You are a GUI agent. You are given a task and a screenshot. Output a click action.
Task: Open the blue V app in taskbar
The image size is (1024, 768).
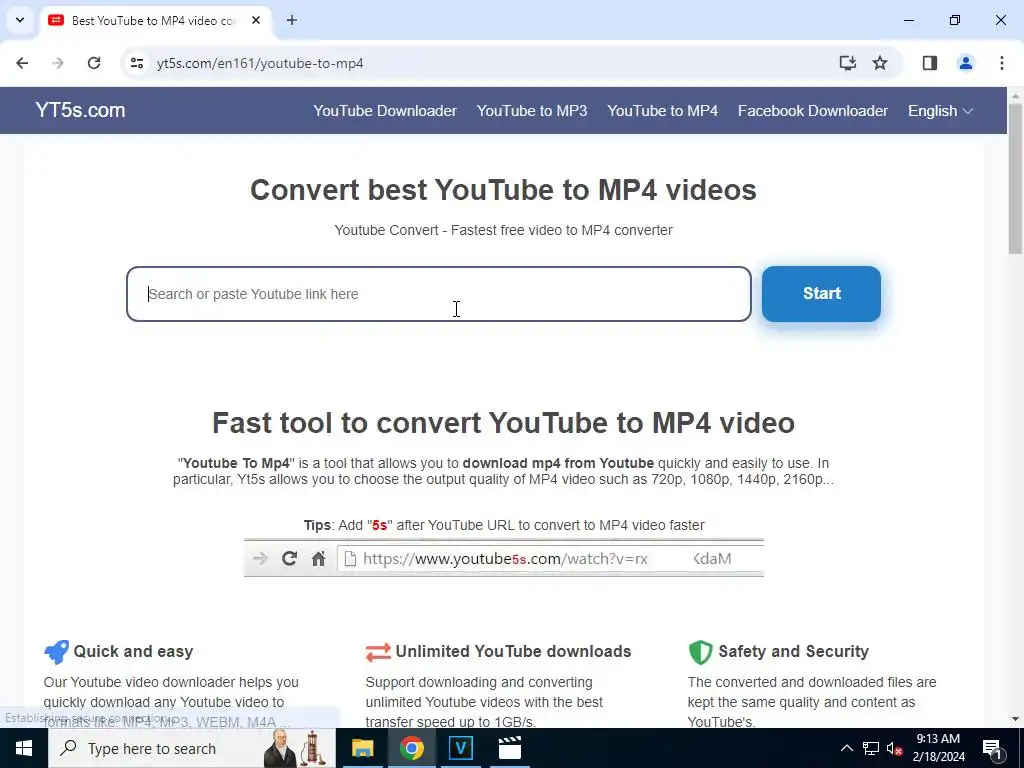coord(460,748)
